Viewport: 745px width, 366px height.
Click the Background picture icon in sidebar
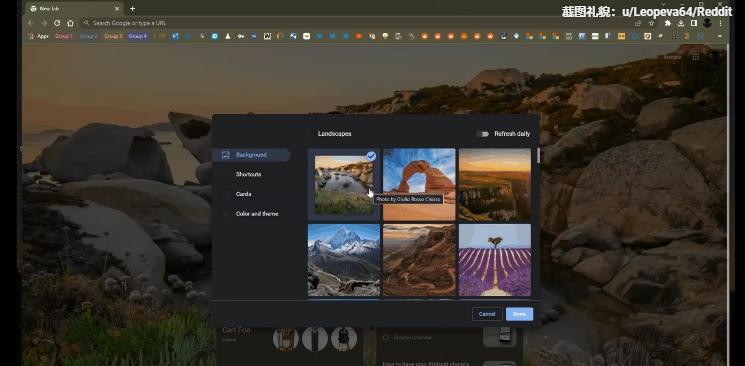(226, 155)
